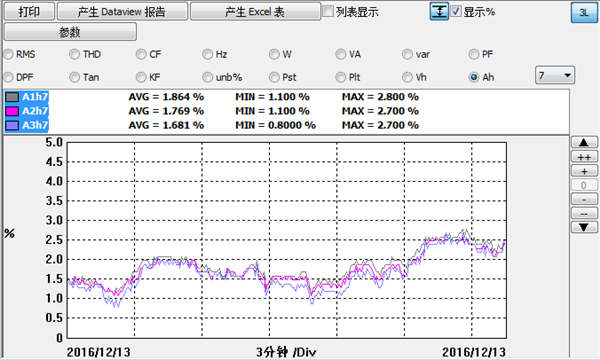Click the MIN = 0.8000 % value

coord(276,125)
